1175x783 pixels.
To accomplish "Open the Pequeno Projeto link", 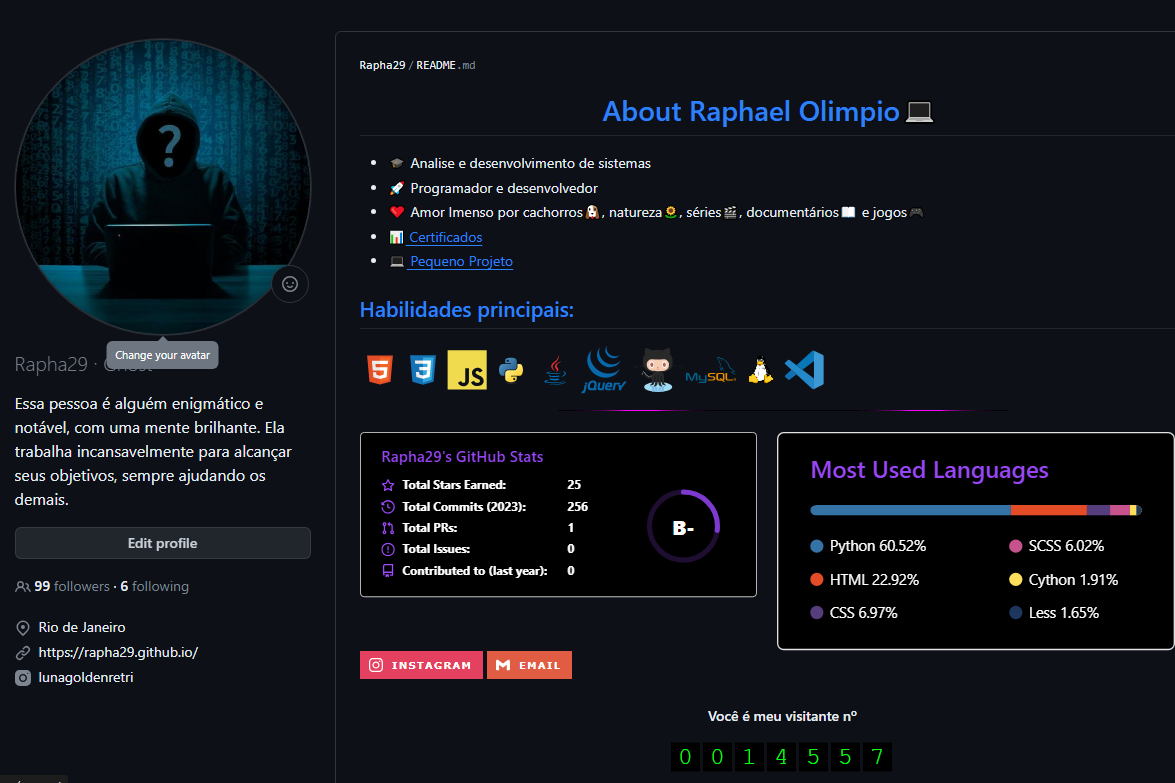I will pos(461,261).
